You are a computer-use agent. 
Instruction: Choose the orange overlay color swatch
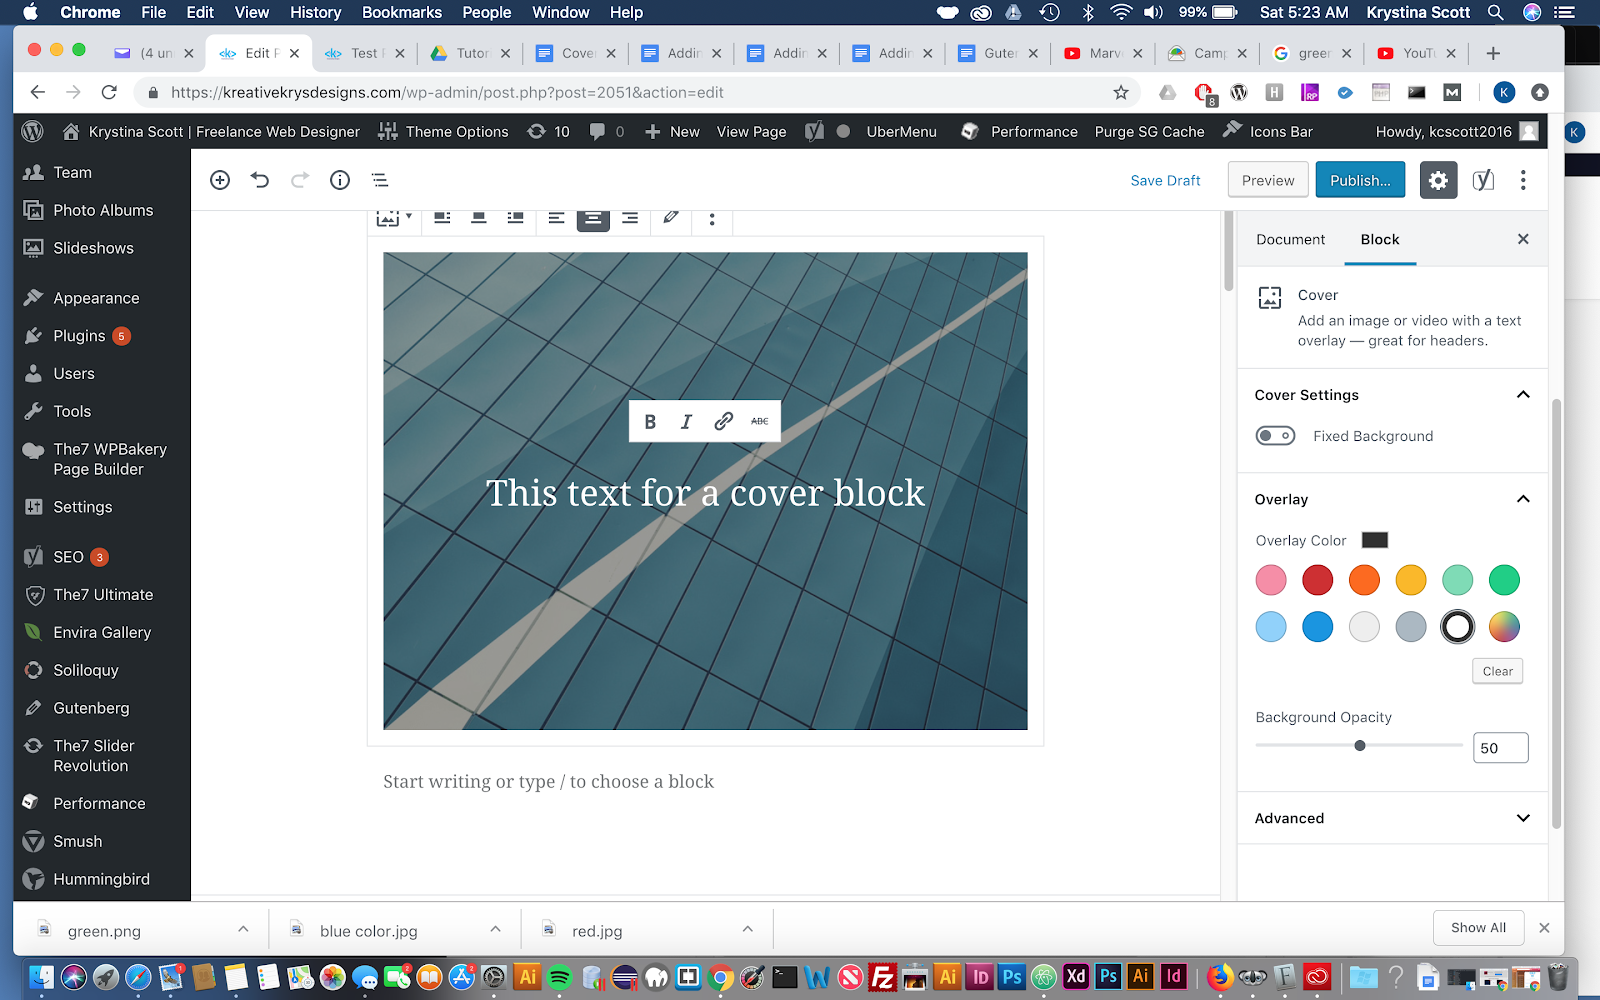tap(1364, 580)
